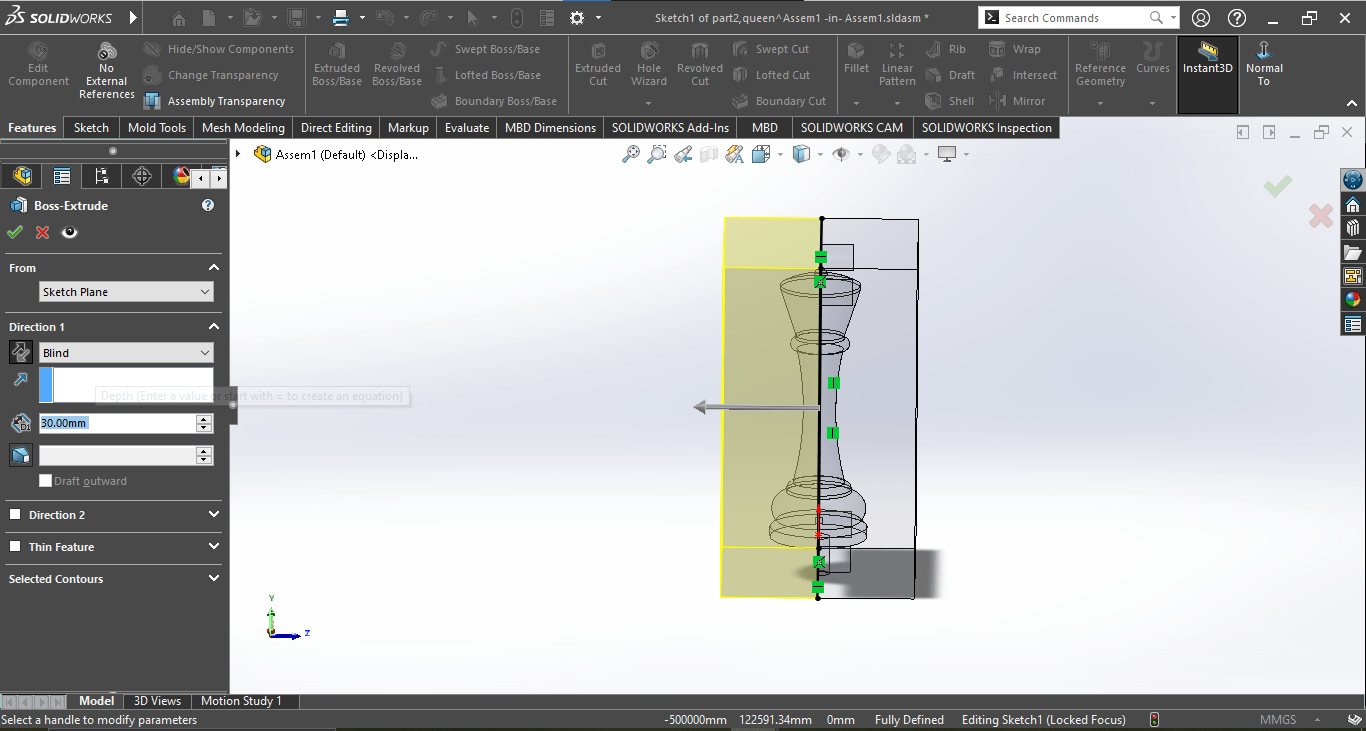Enable the Direction 2 checkbox
Image resolution: width=1366 pixels, height=731 pixels.
(x=15, y=515)
